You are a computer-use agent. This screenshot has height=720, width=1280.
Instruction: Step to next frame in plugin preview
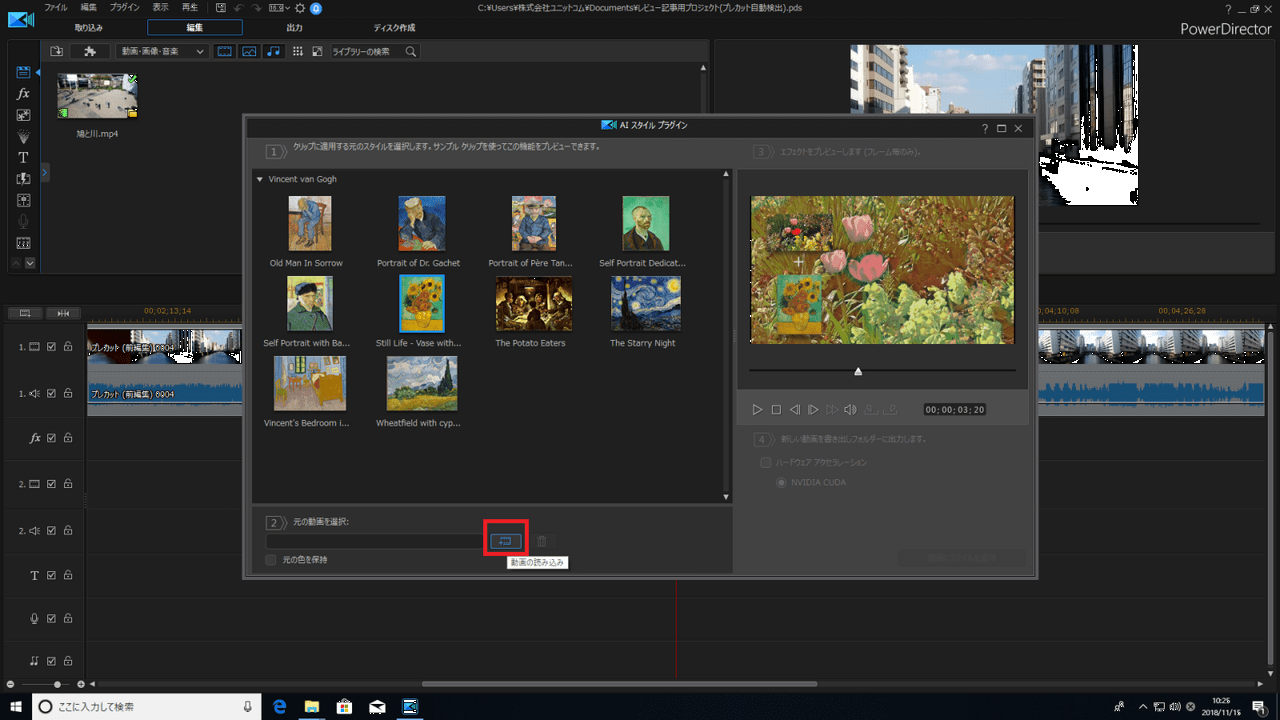[813, 409]
